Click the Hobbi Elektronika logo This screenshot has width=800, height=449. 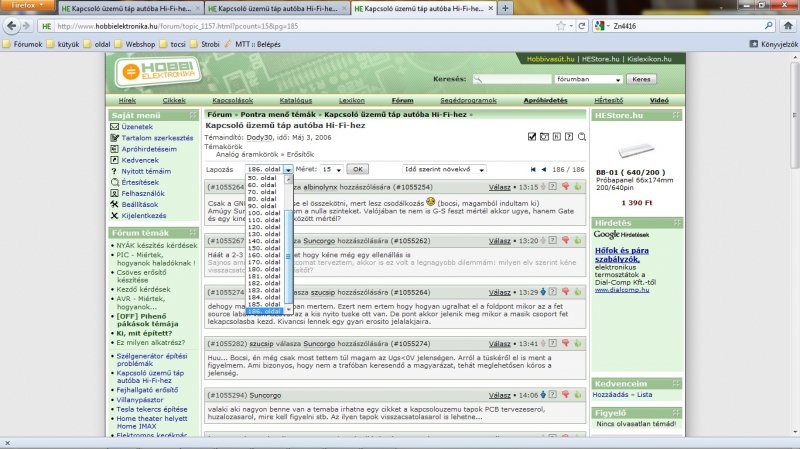(x=158, y=71)
